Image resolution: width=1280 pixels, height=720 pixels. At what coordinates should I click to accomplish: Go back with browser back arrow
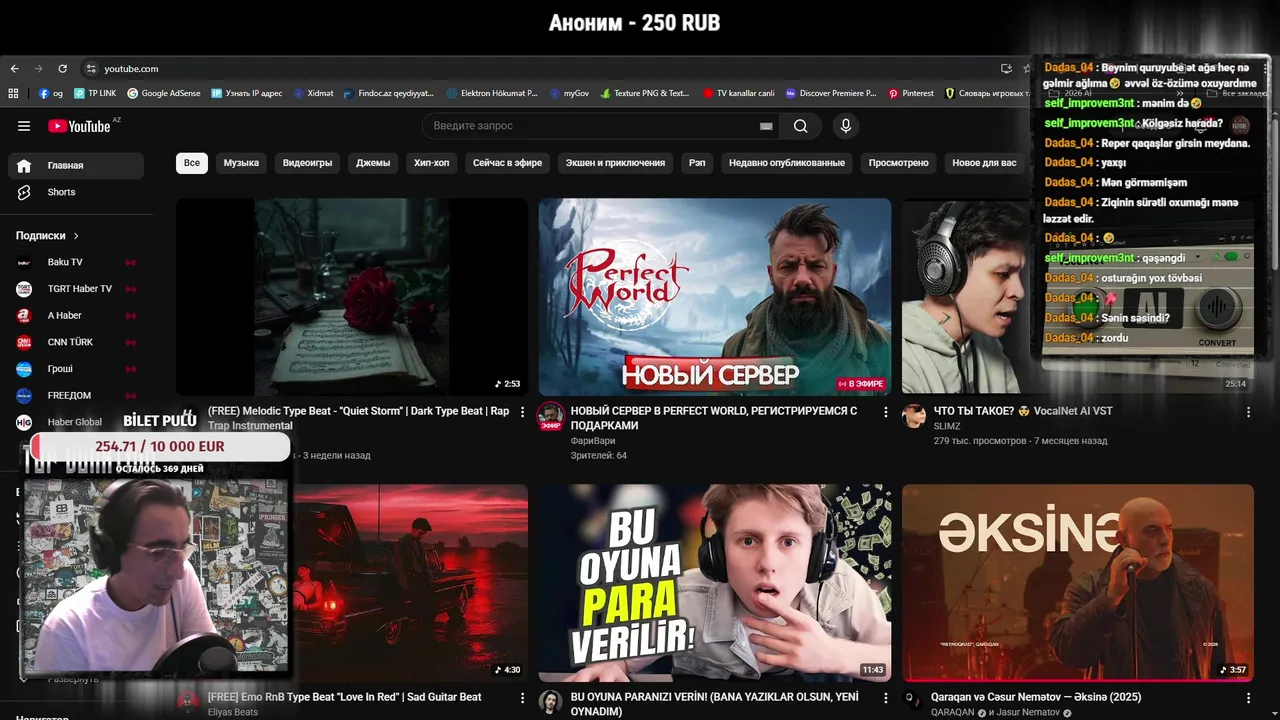(14, 69)
